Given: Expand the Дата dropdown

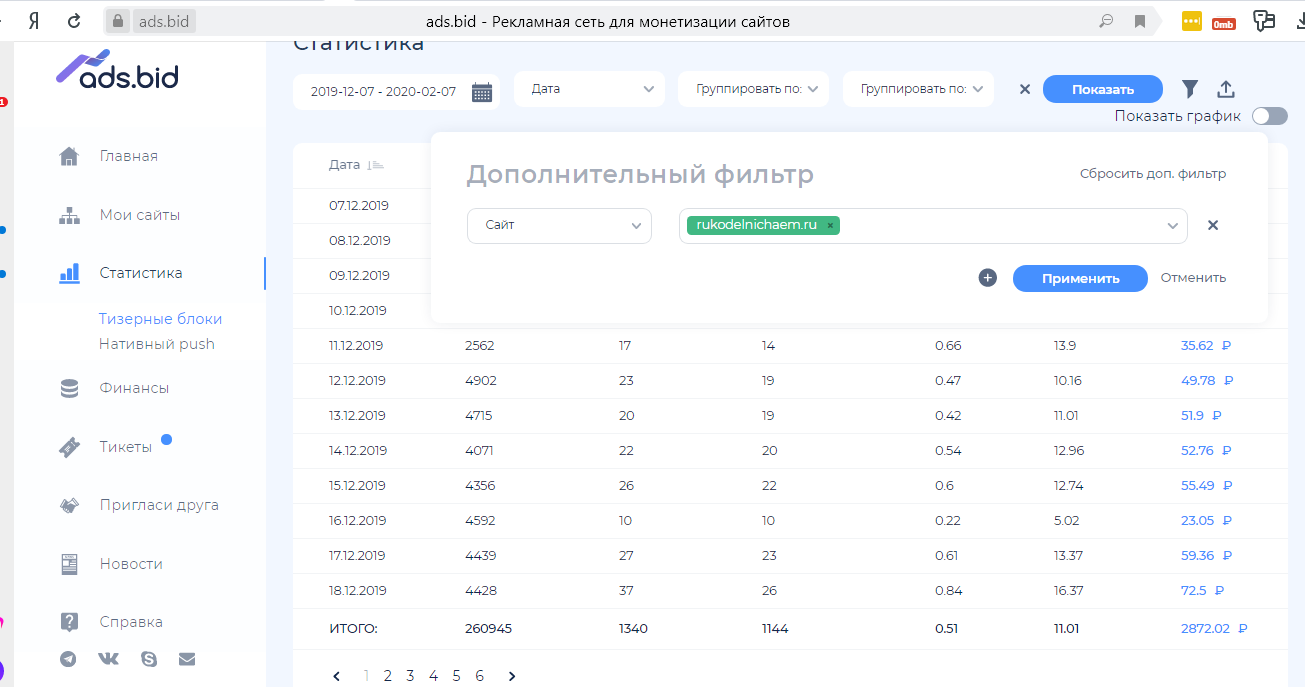Looking at the screenshot, I should 589,89.
